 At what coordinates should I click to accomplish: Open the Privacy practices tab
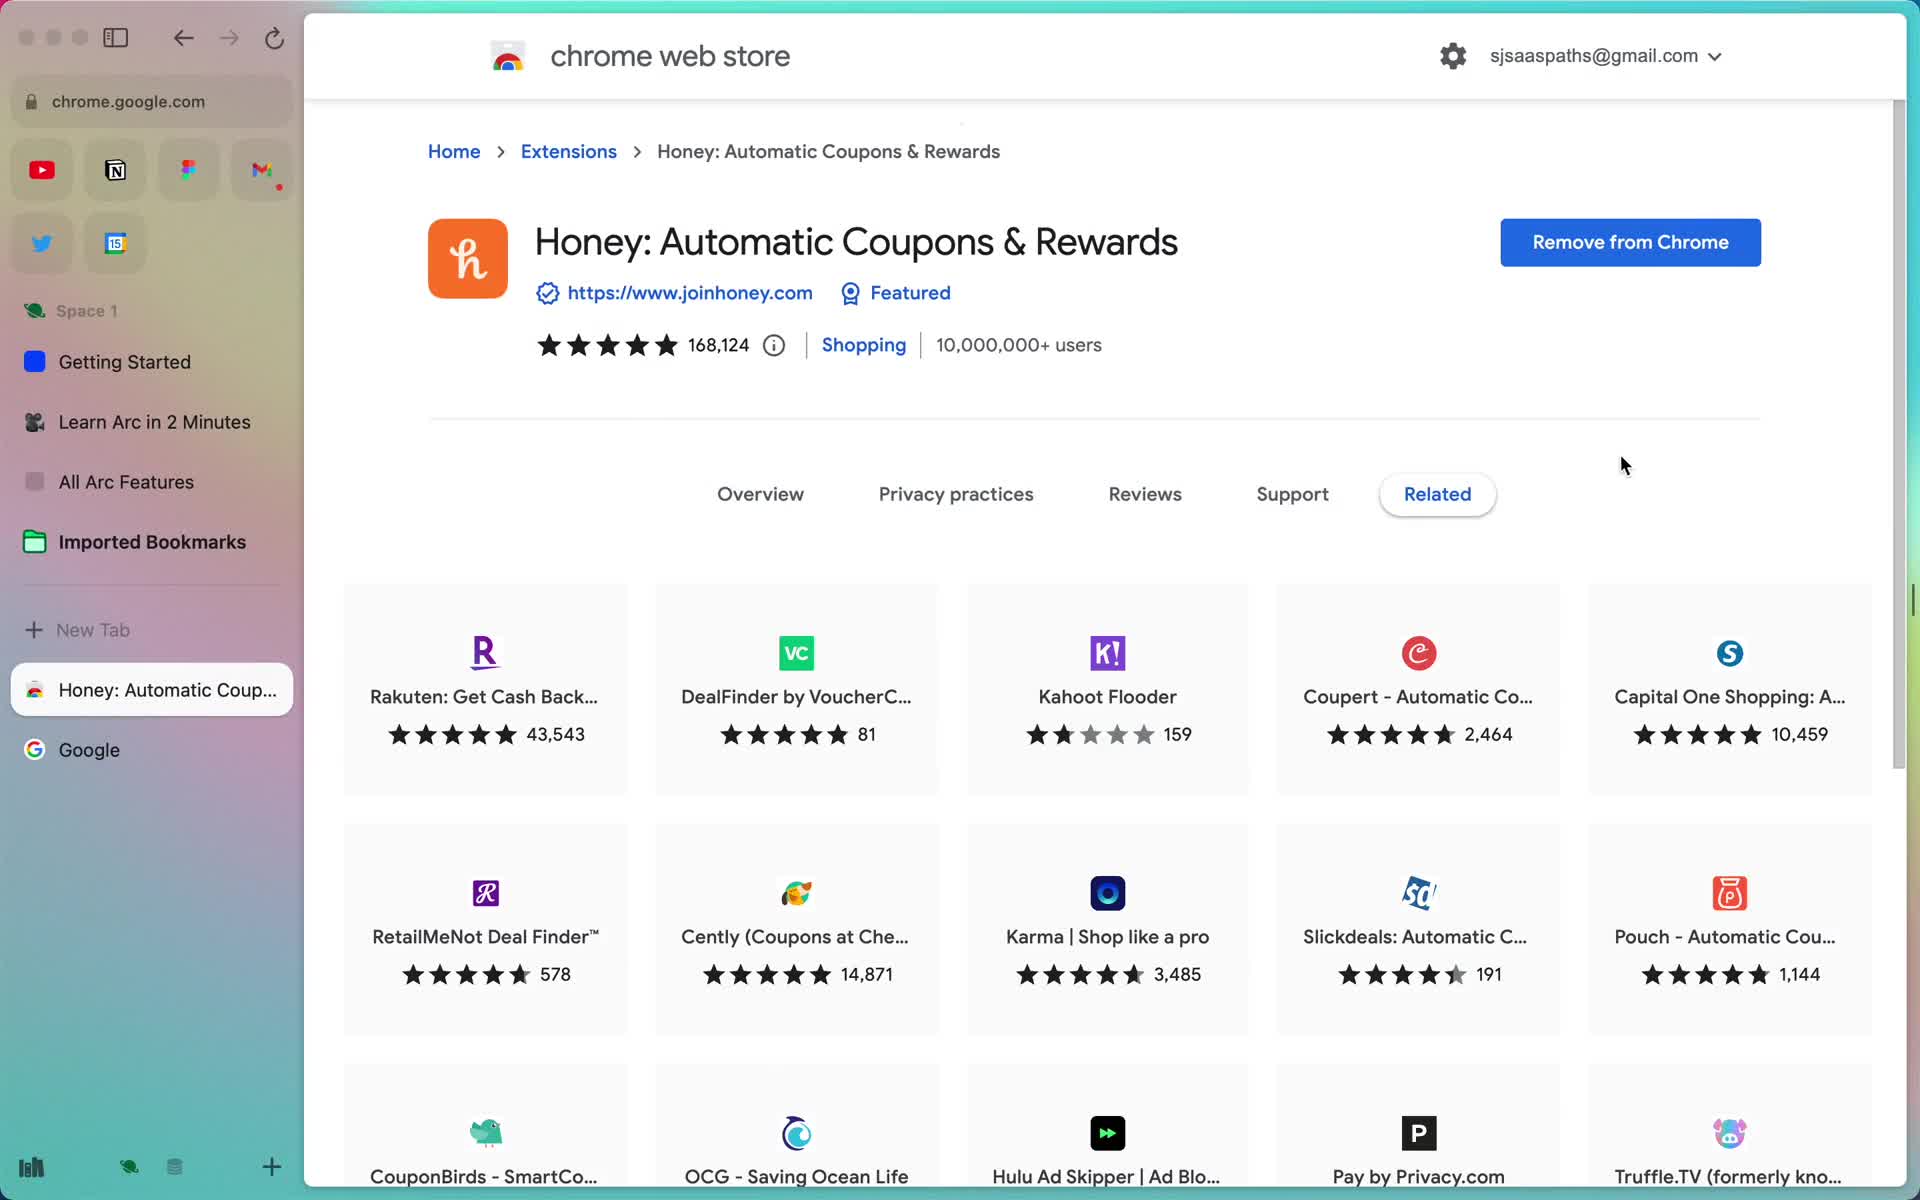[955, 494]
